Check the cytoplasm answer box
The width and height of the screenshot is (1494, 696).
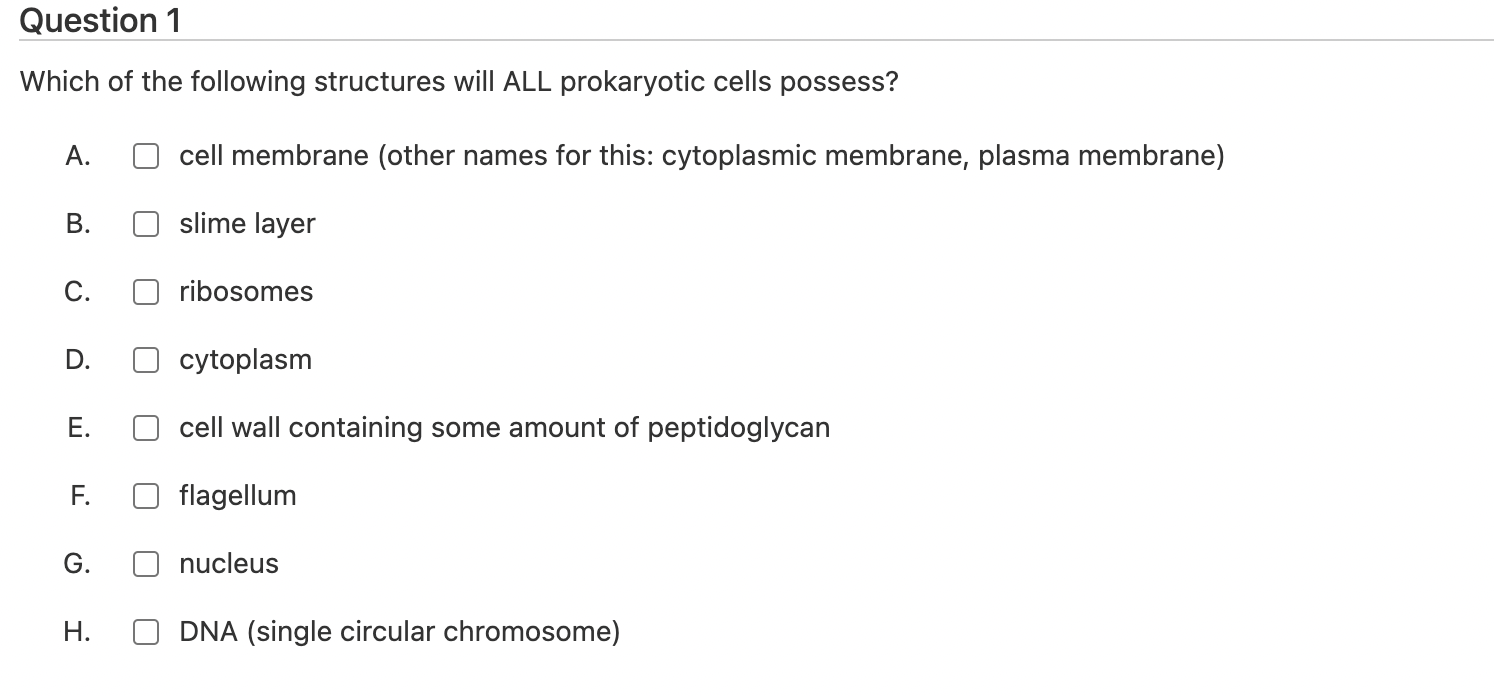coord(146,360)
